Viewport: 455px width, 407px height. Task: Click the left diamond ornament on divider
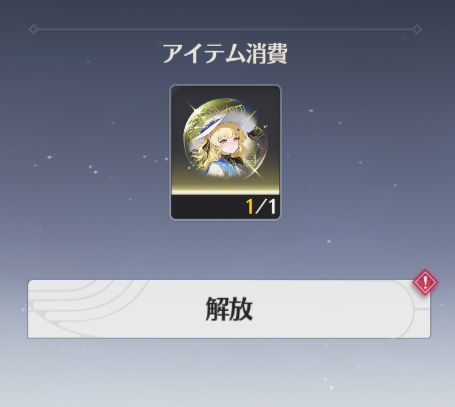[33, 29]
